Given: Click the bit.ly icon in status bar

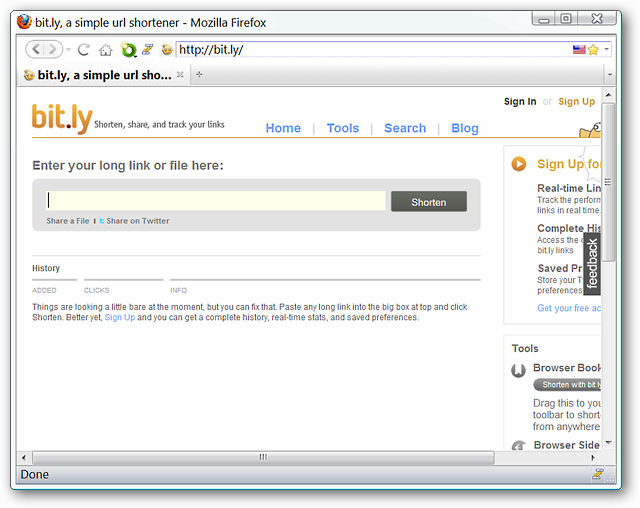Looking at the screenshot, I should click(598, 474).
